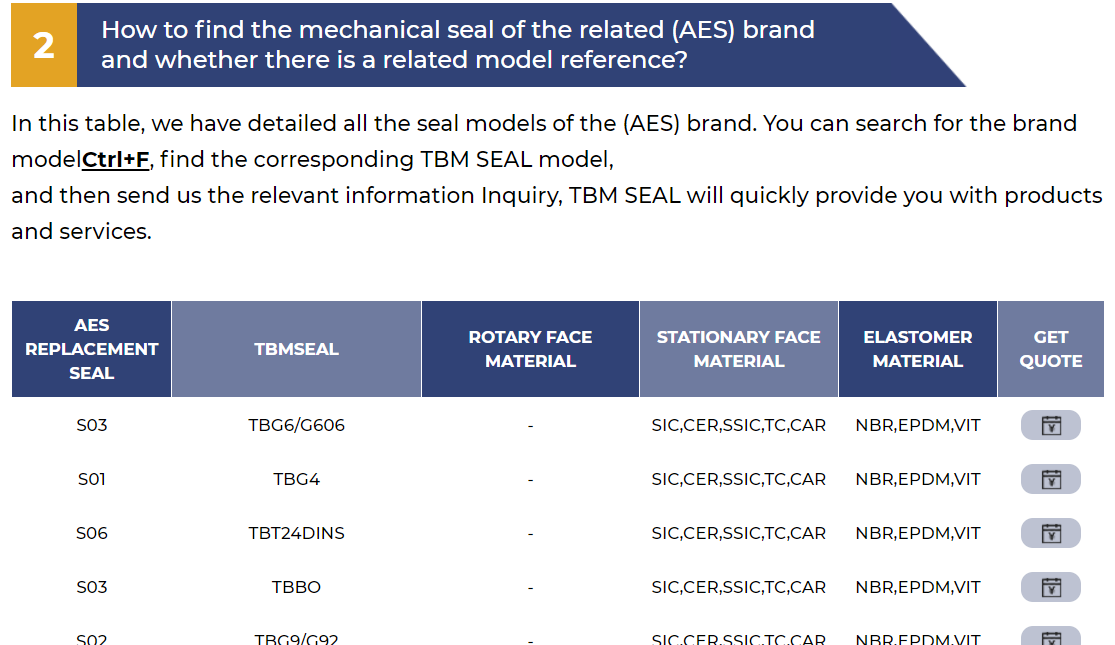Open the quote icon in the S01 TBG4 row
Screen dimensions: 1115x645
(x=1050, y=479)
